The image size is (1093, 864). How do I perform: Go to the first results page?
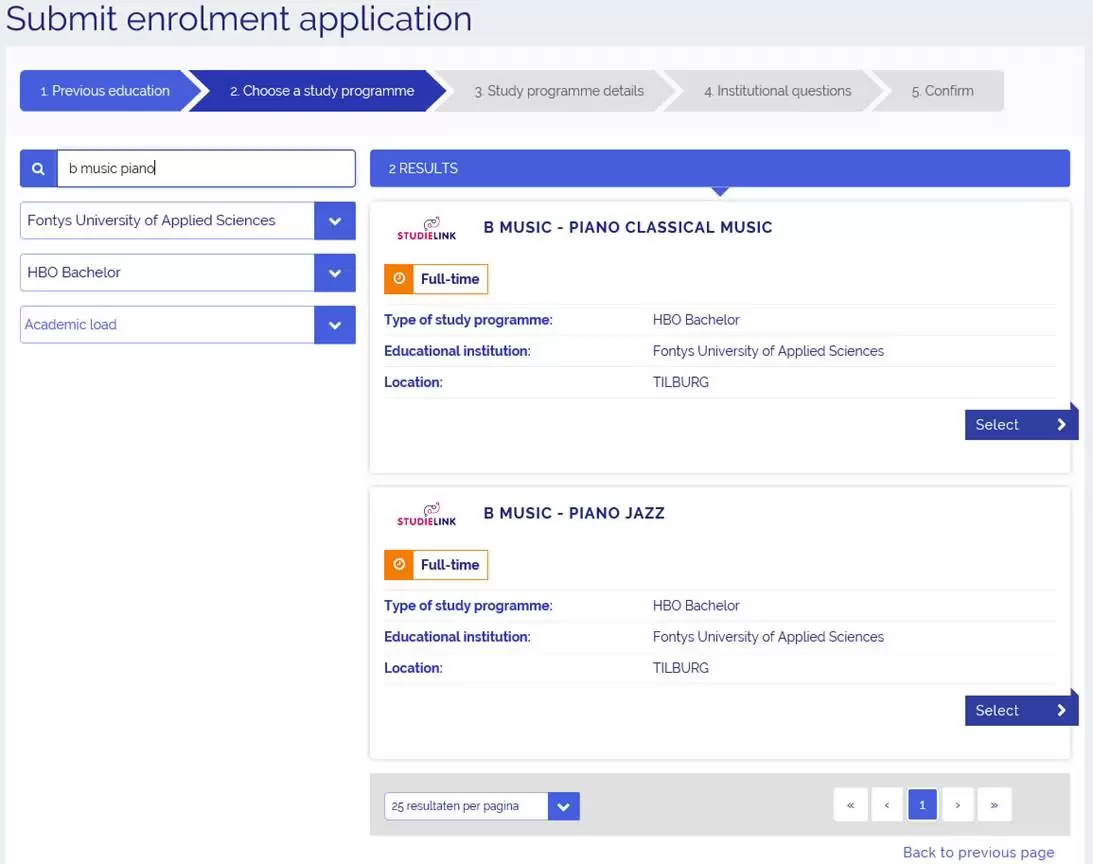coord(850,805)
